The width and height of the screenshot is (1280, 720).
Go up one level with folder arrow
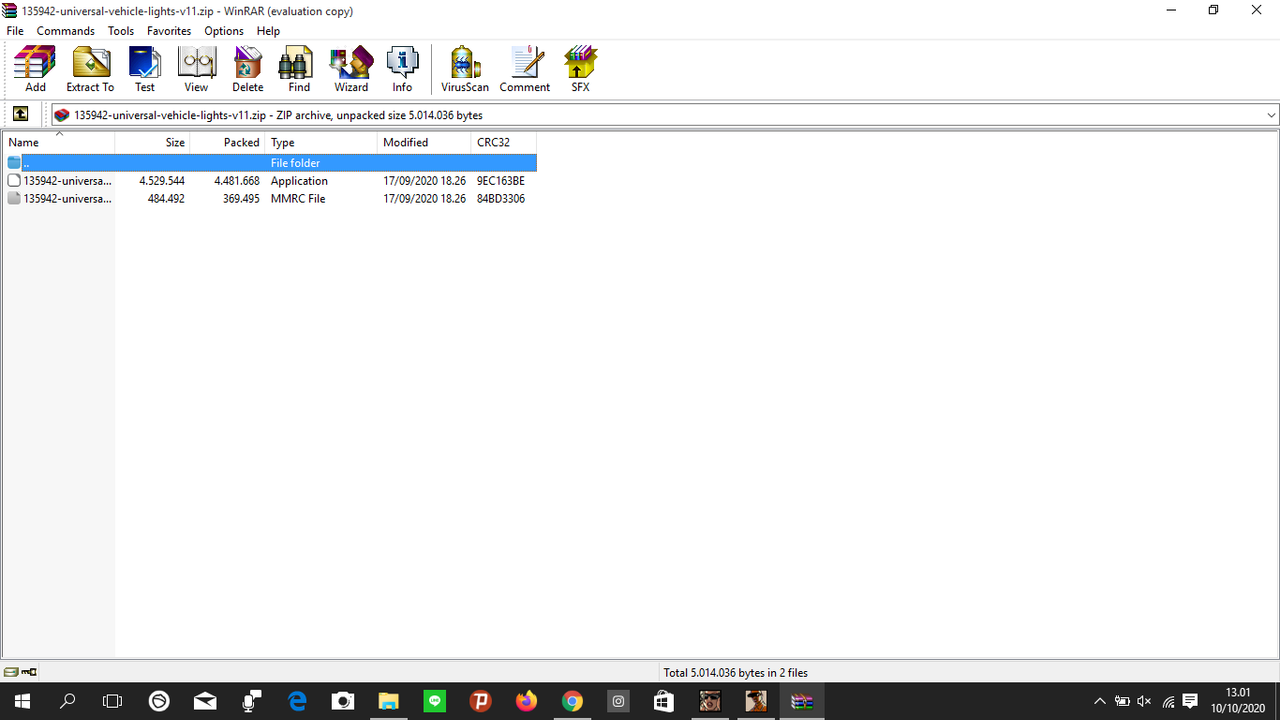click(20, 114)
